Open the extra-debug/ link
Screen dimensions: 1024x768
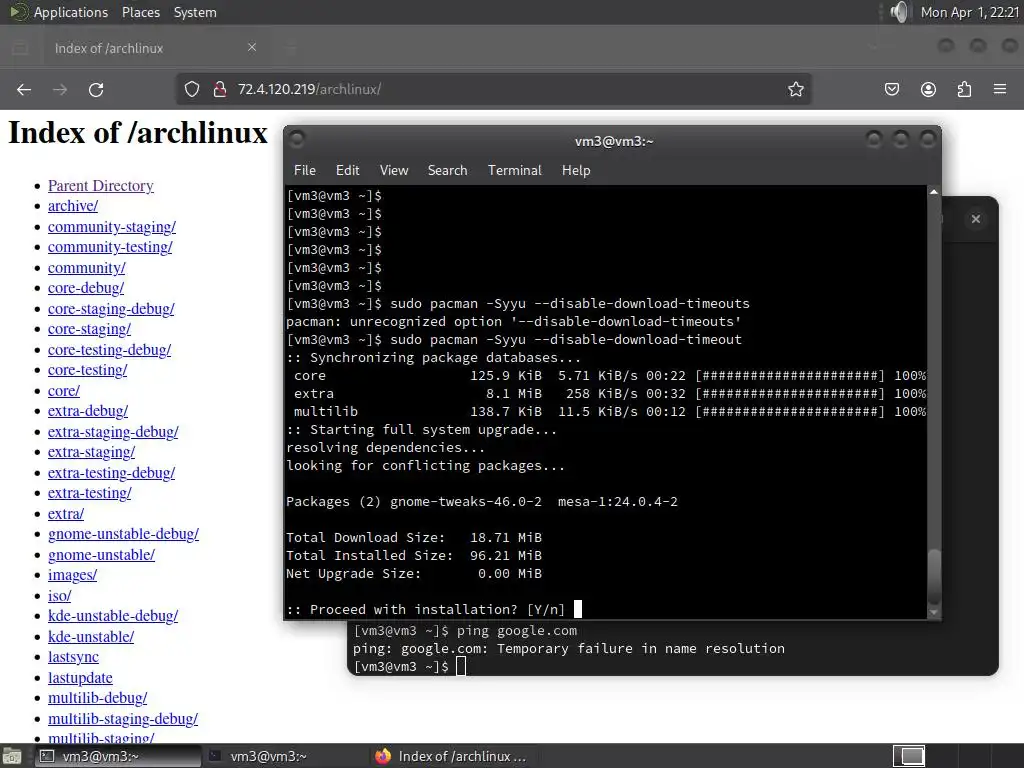pyautogui.click(x=88, y=411)
